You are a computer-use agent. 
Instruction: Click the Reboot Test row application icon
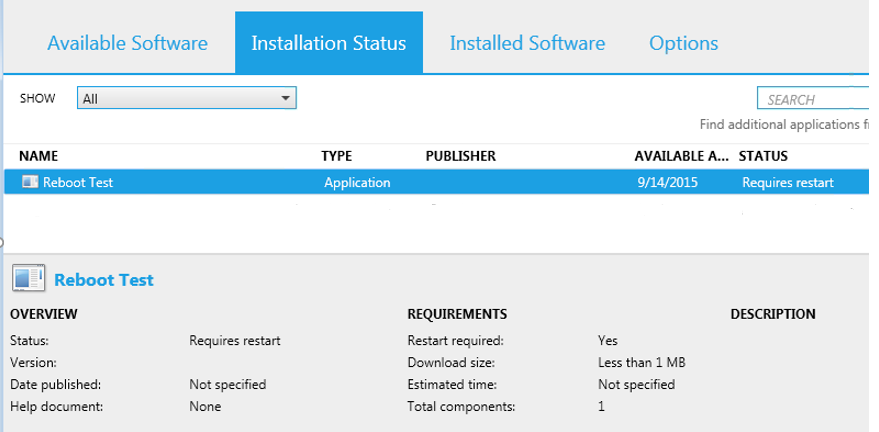coord(30,182)
